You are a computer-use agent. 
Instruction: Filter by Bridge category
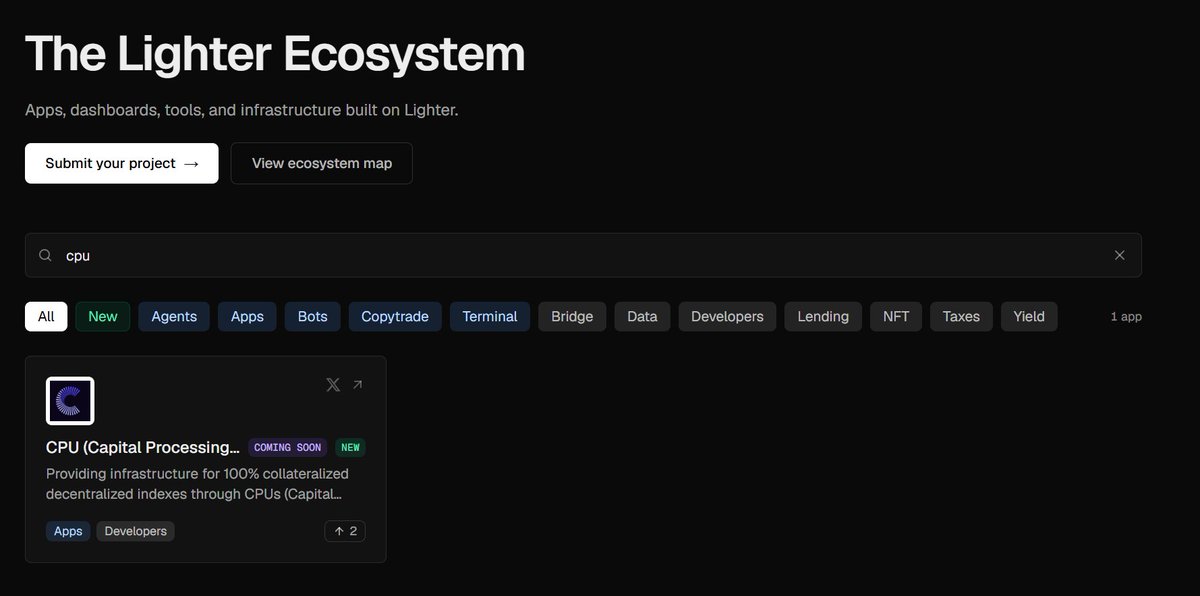coord(572,316)
